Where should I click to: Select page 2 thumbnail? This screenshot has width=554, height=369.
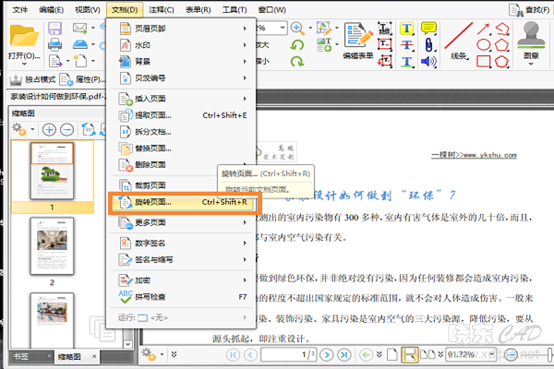click(x=52, y=246)
